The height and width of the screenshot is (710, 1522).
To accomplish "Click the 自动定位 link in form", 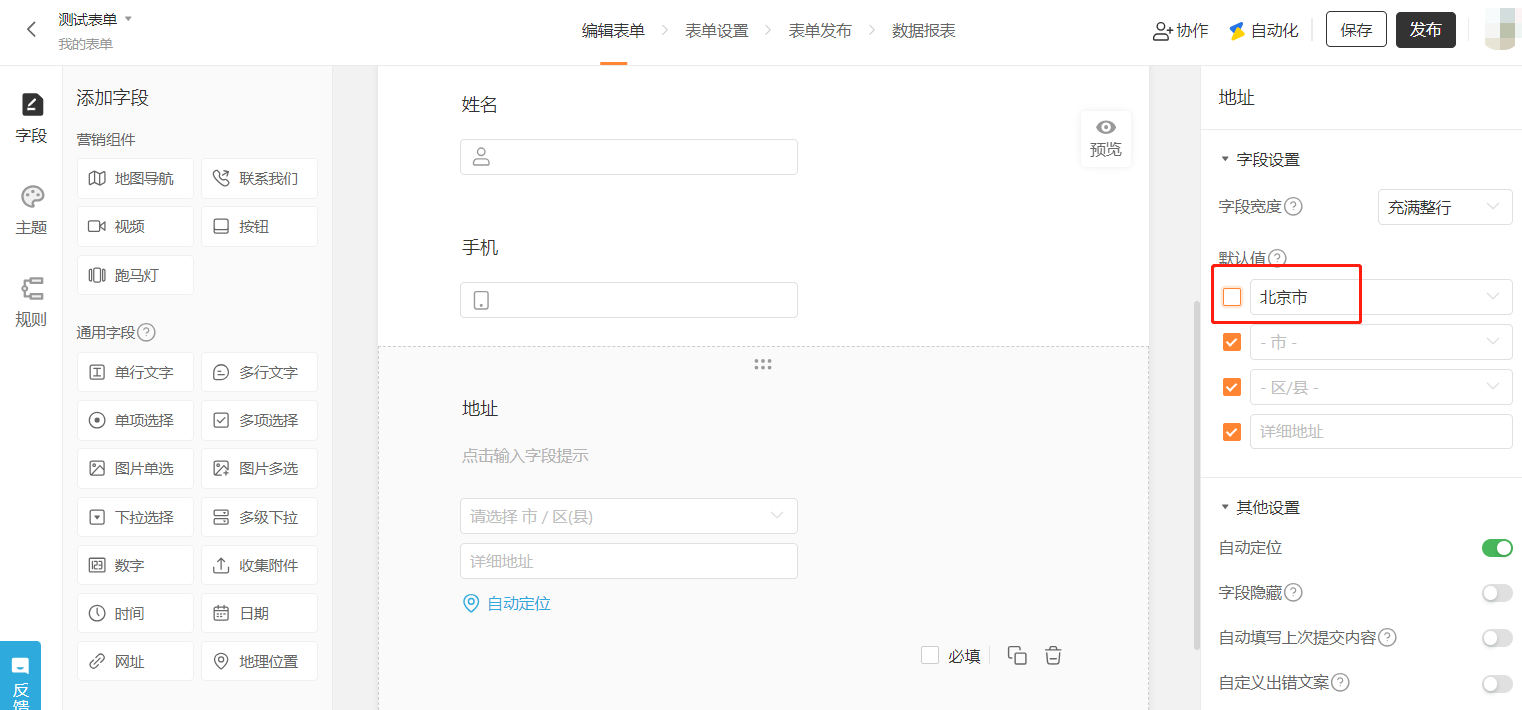I will pos(507,604).
